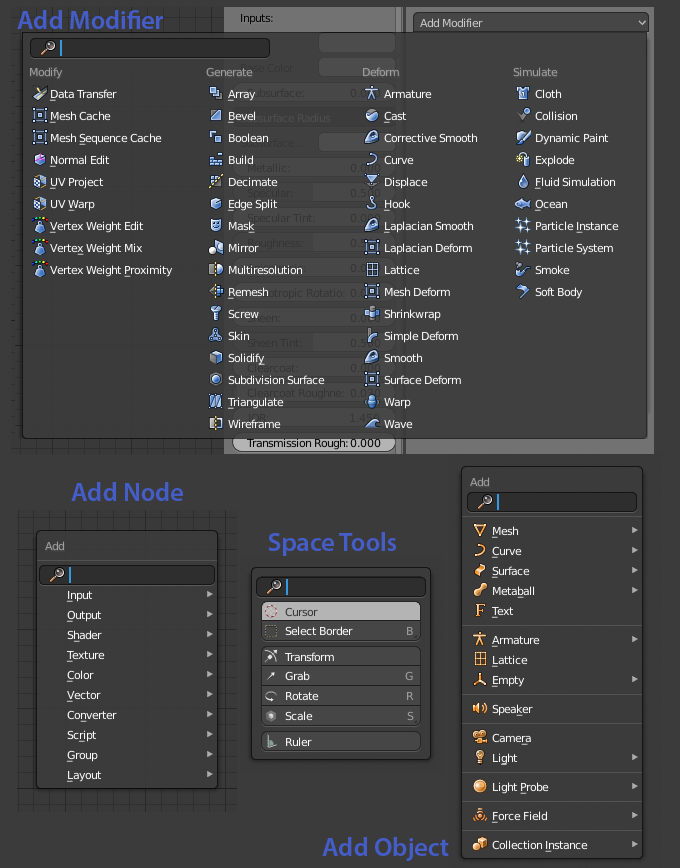Click the Add Node search field
680x868 pixels.
point(127,574)
